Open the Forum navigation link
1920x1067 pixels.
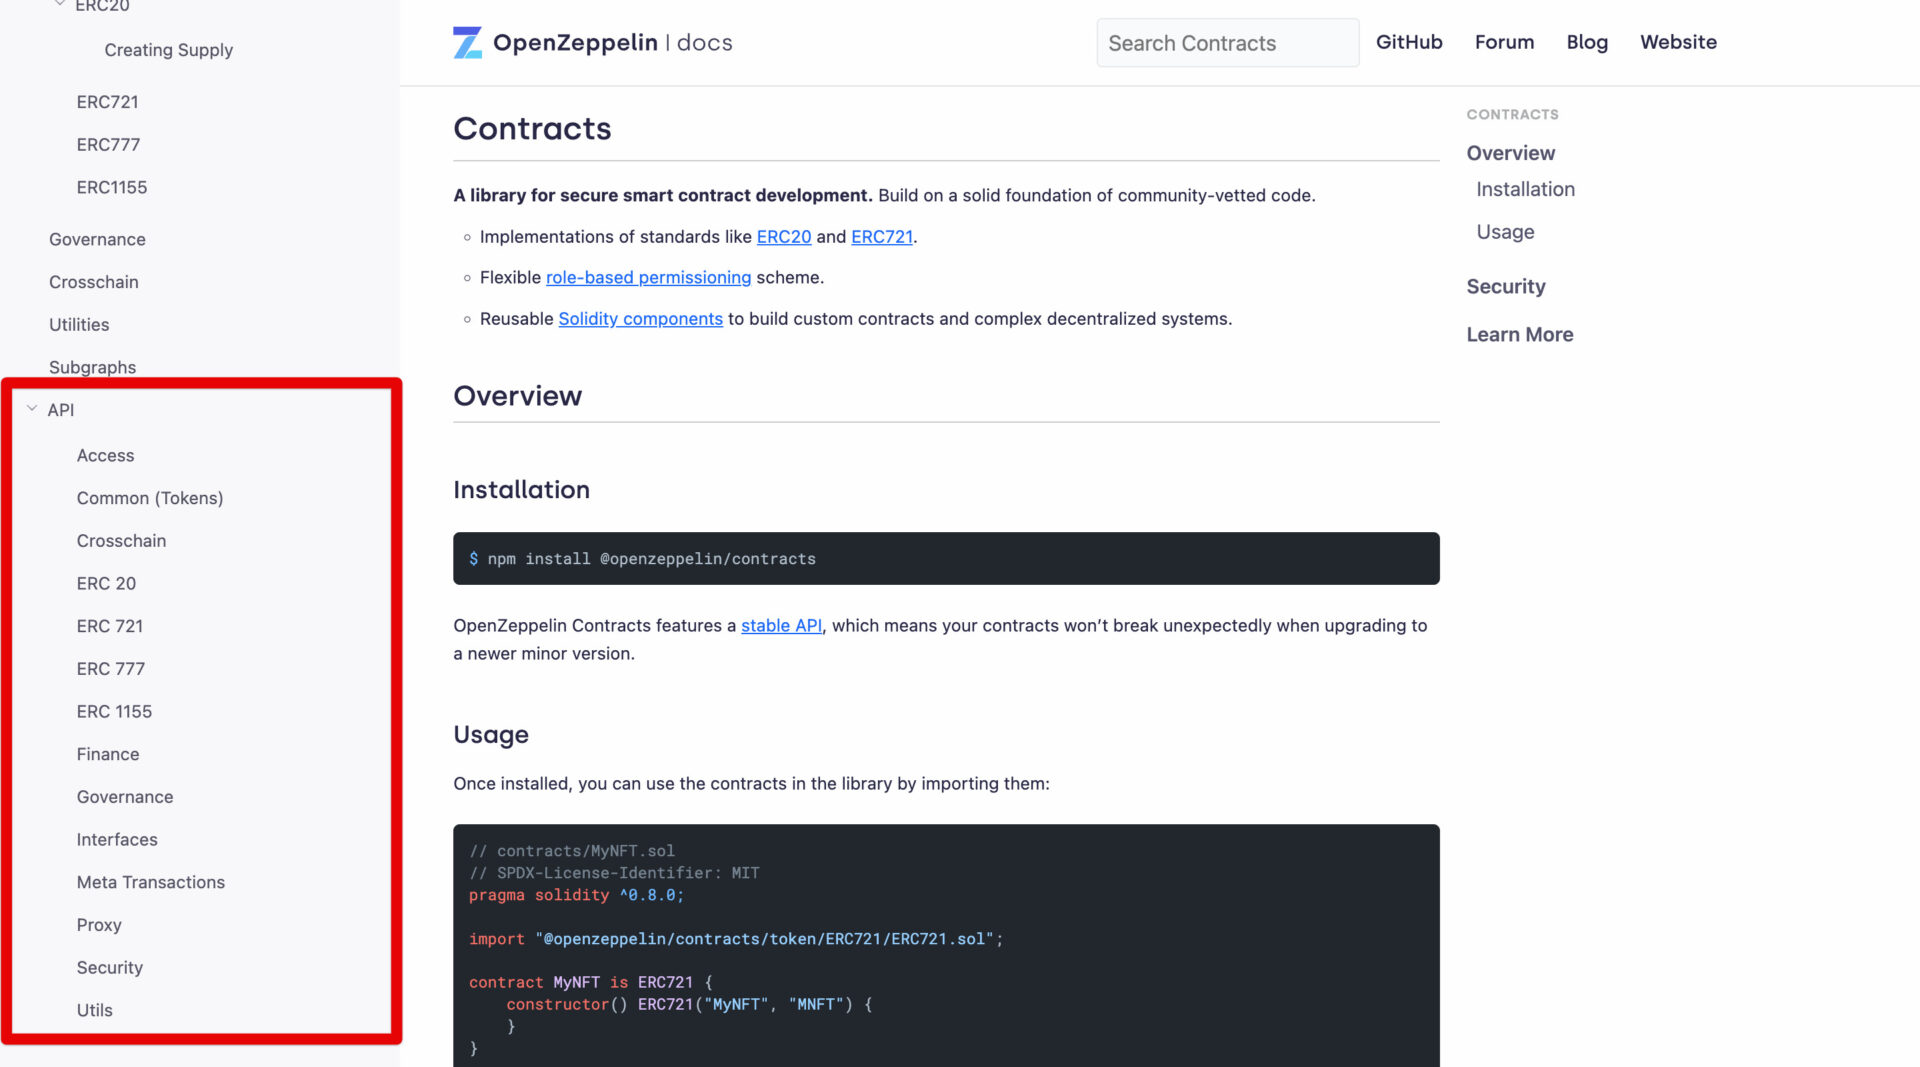(x=1504, y=42)
